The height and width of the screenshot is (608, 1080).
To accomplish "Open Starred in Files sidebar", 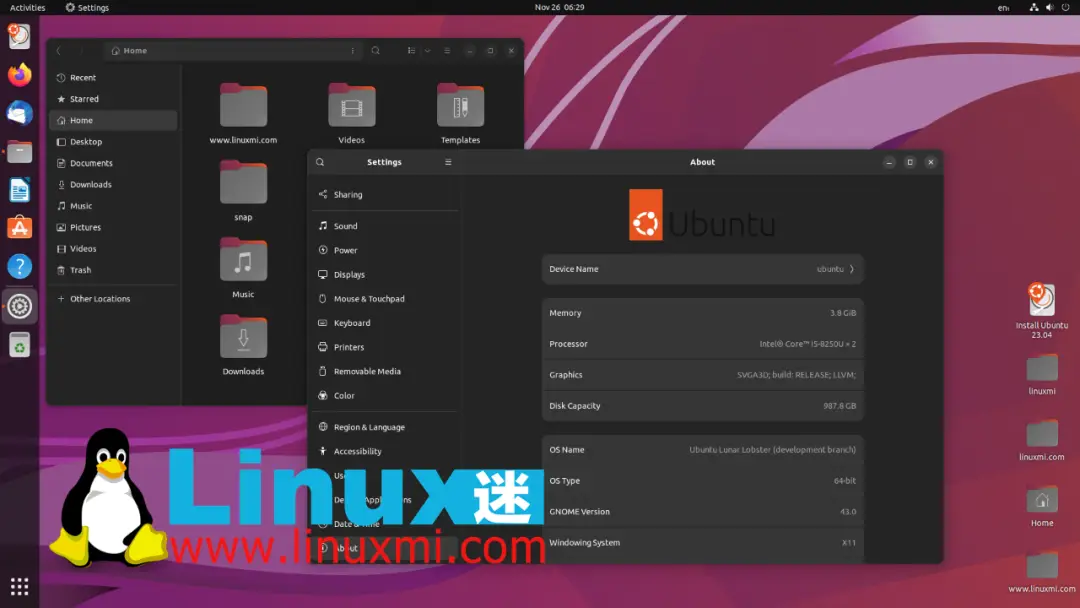I will 114,99.
